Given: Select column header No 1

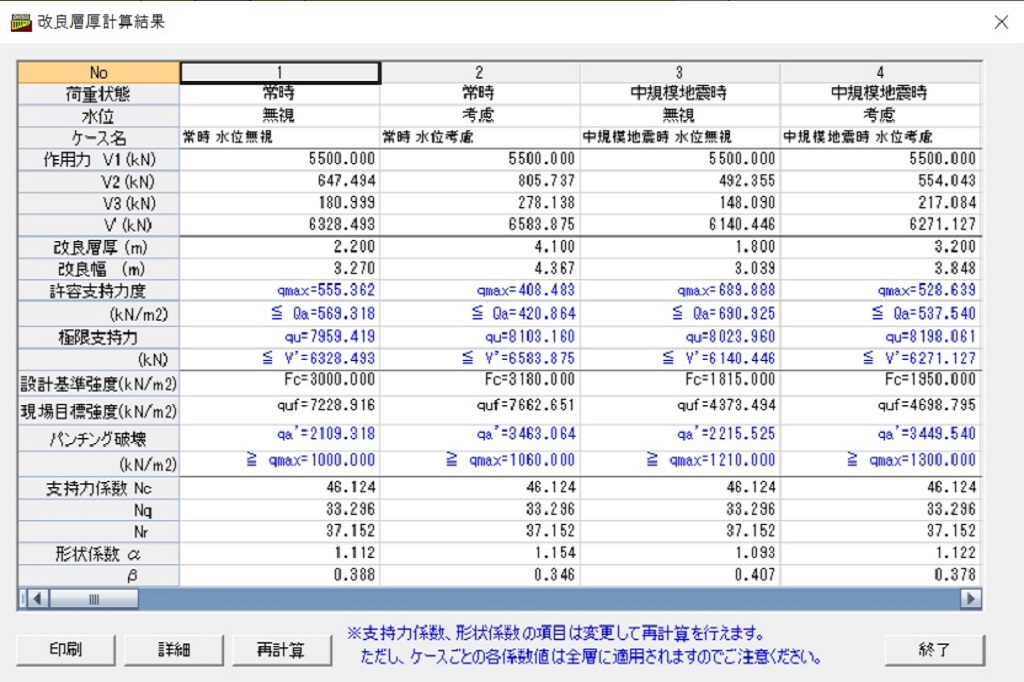Looking at the screenshot, I should click(280, 73).
